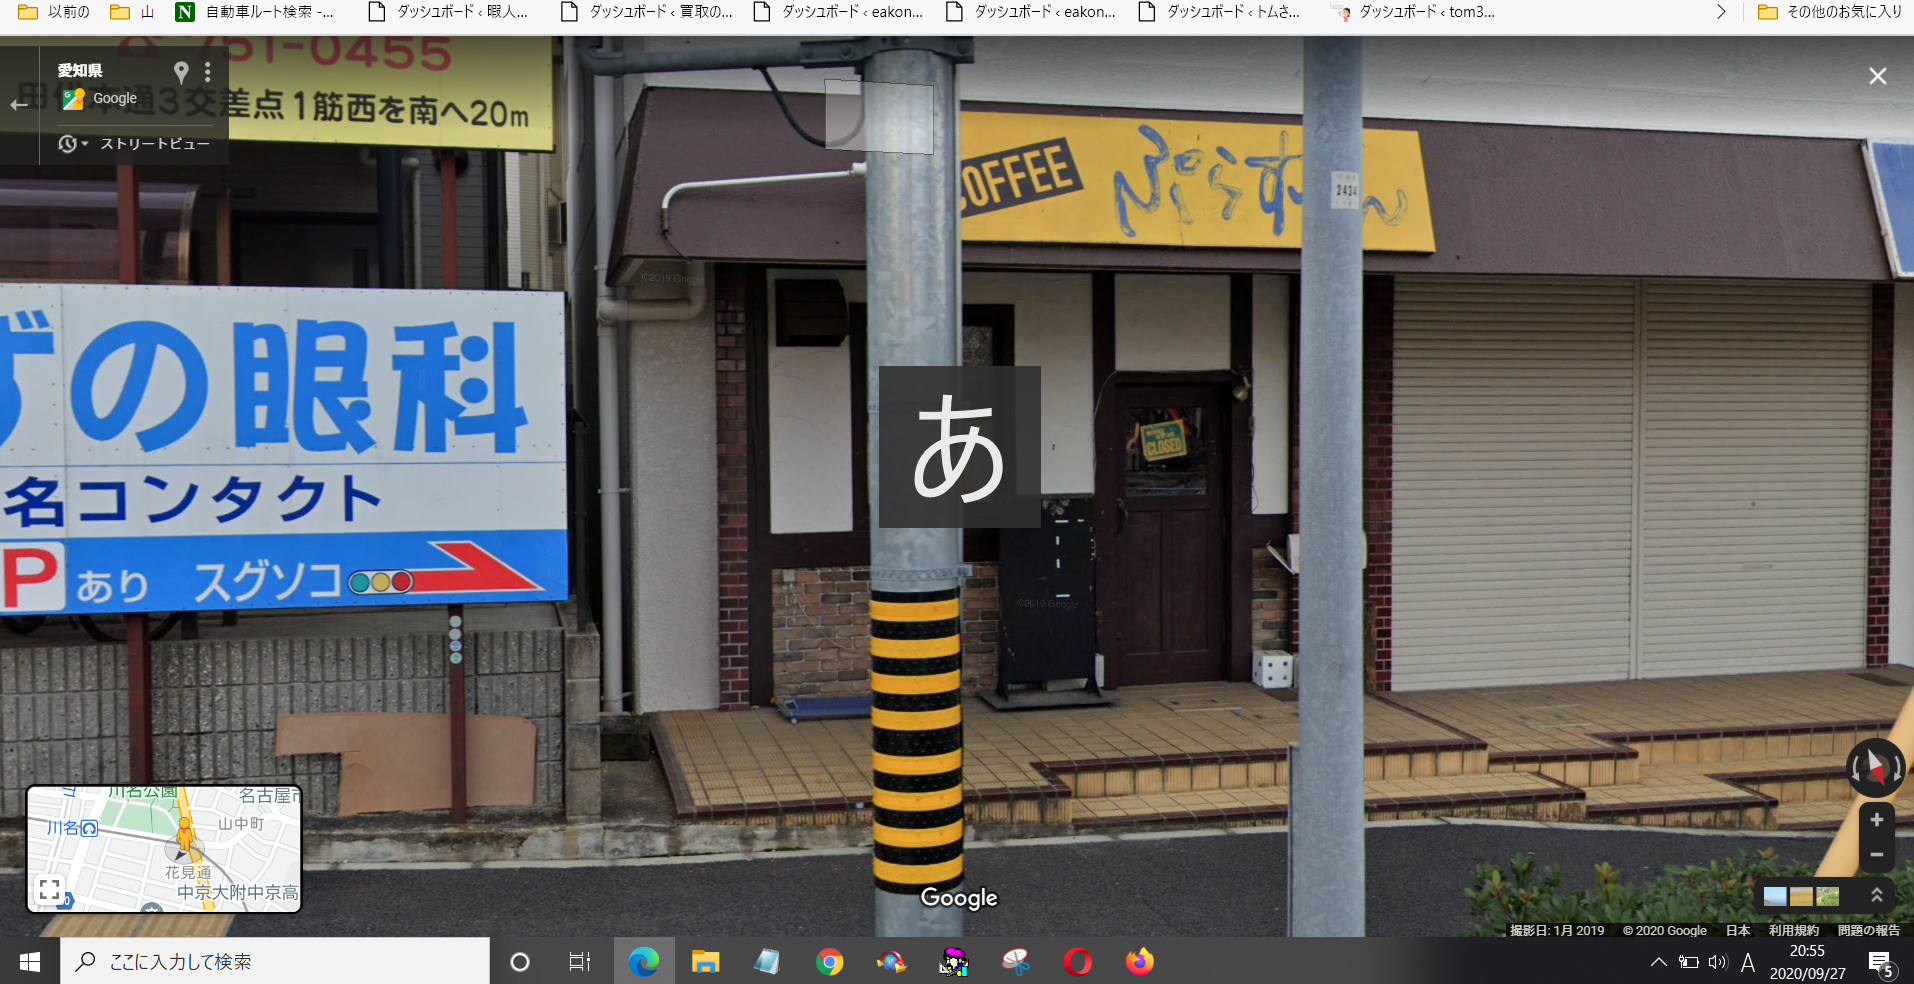Expand the minimap using the fullscreen icon
The image size is (1914, 984).
click(x=49, y=888)
